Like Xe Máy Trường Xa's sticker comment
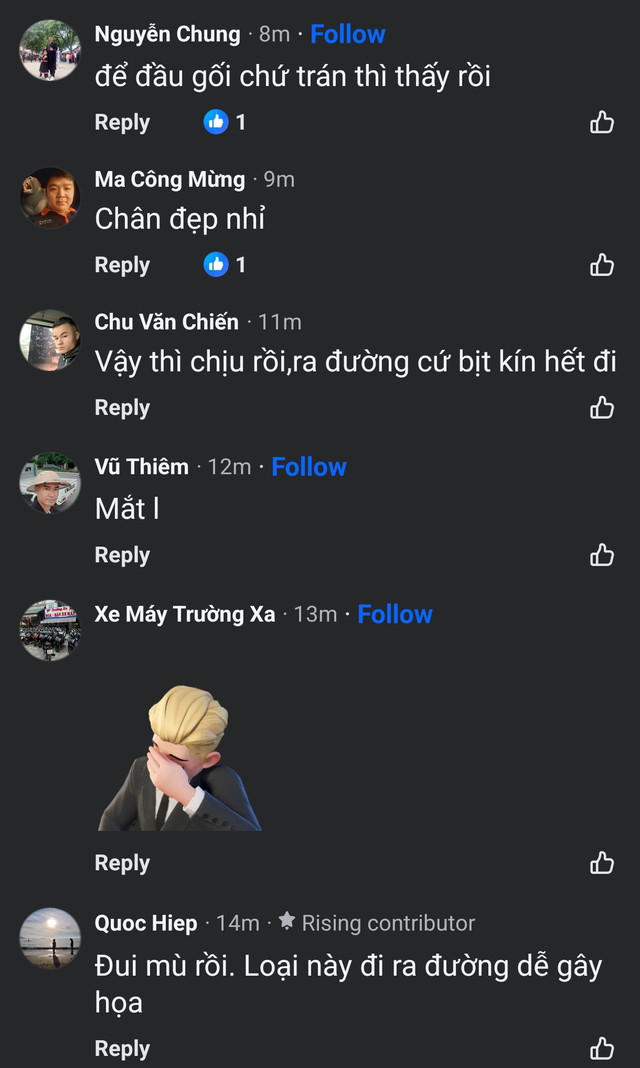640x1068 pixels. (601, 863)
